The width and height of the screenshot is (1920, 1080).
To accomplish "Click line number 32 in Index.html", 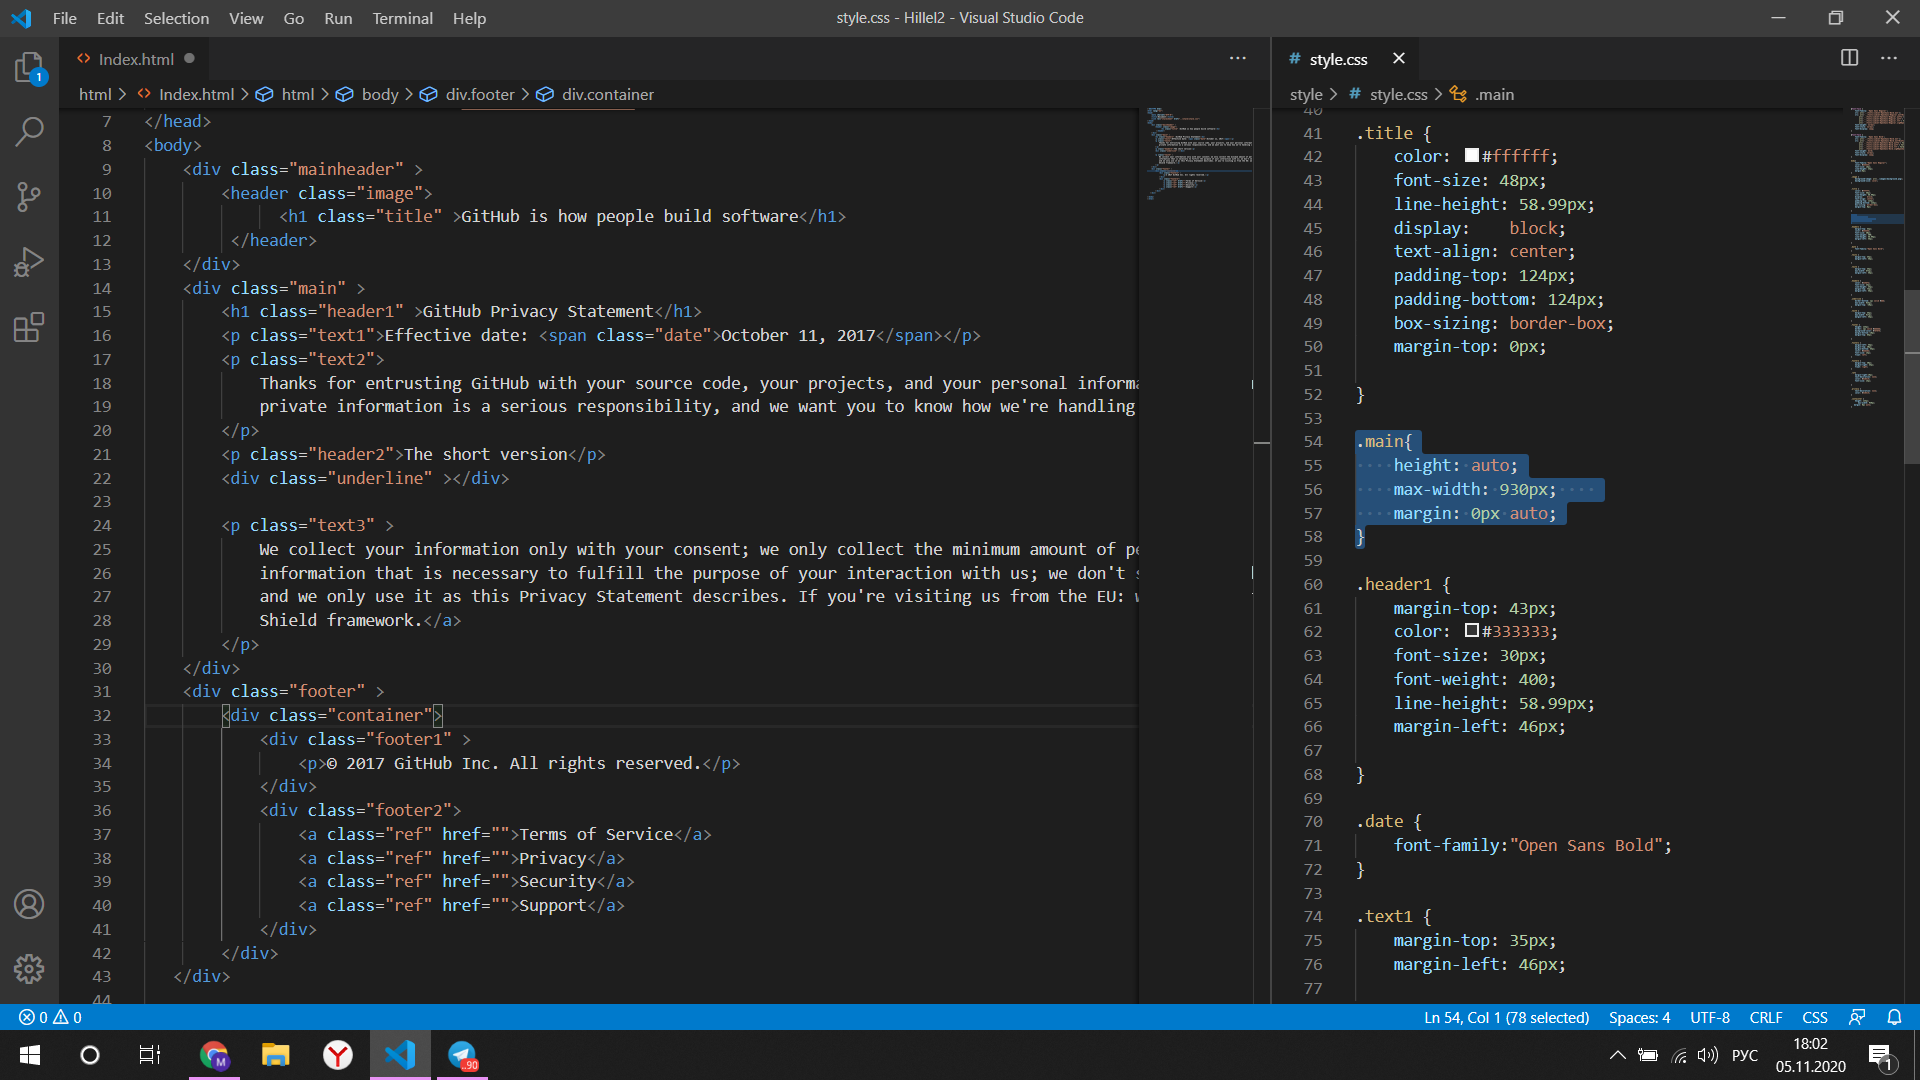I will click(x=102, y=715).
